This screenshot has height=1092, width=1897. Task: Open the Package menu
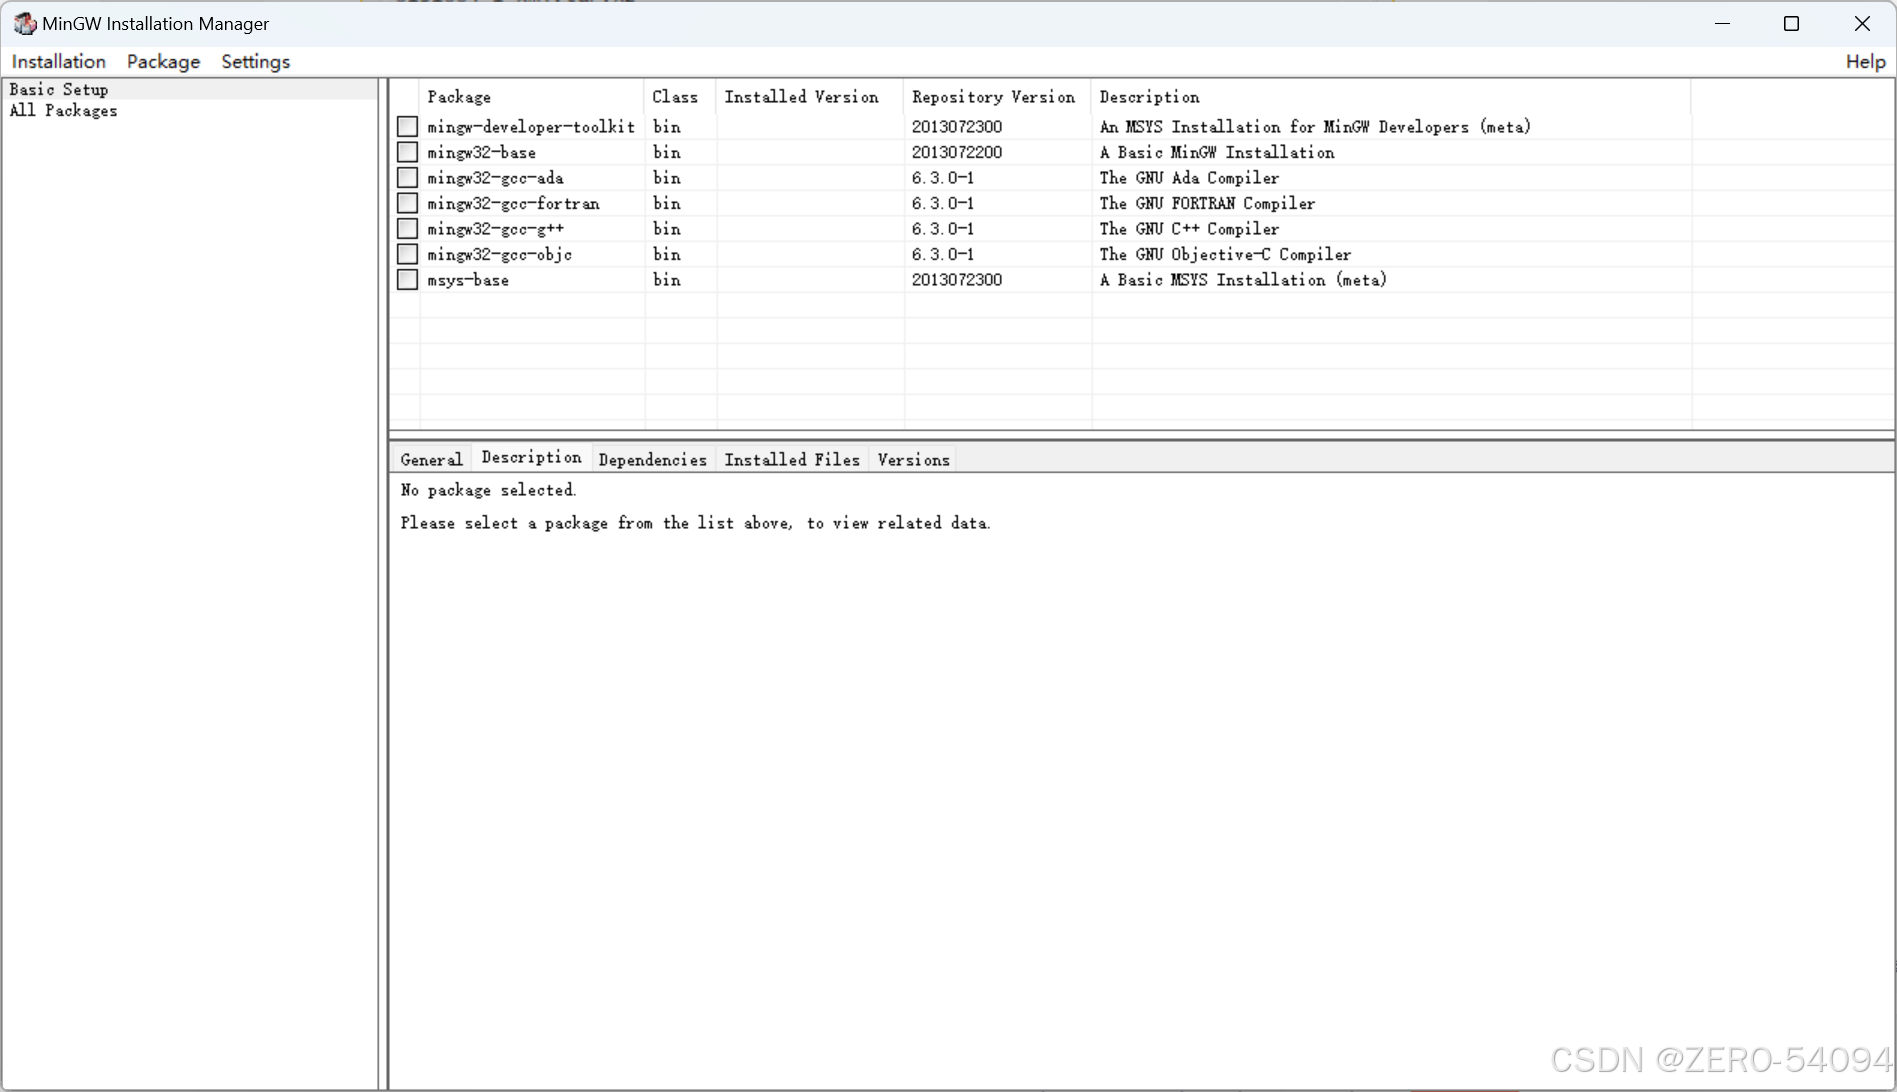coord(163,61)
